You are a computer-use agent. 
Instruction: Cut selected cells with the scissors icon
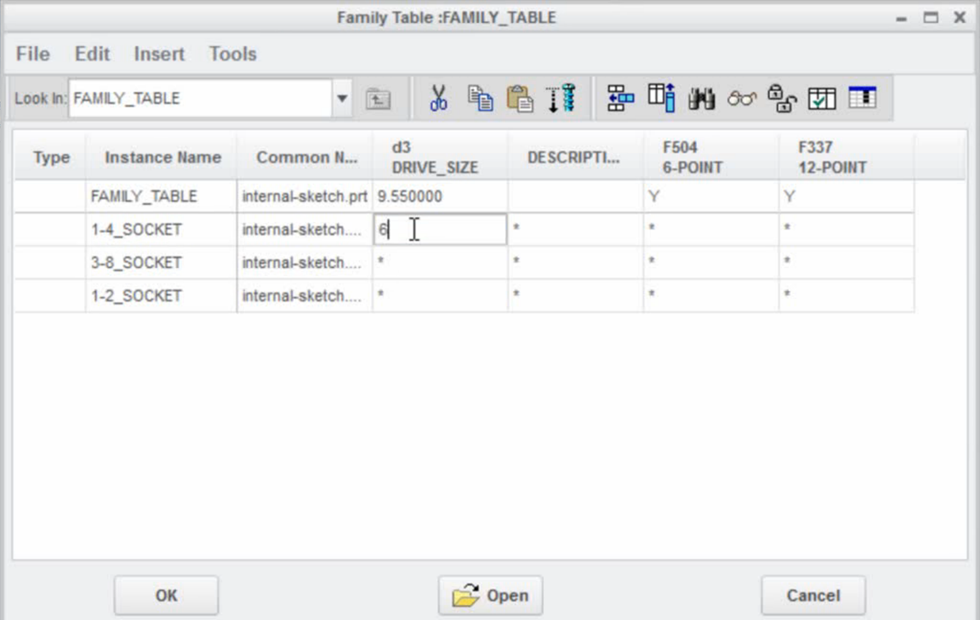(x=437, y=97)
